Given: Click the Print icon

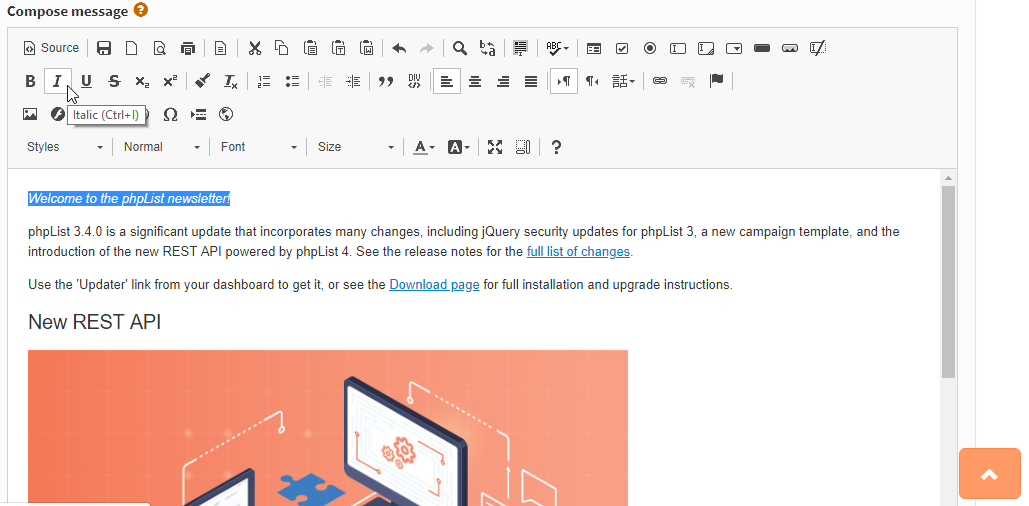Looking at the screenshot, I should (188, 48).
